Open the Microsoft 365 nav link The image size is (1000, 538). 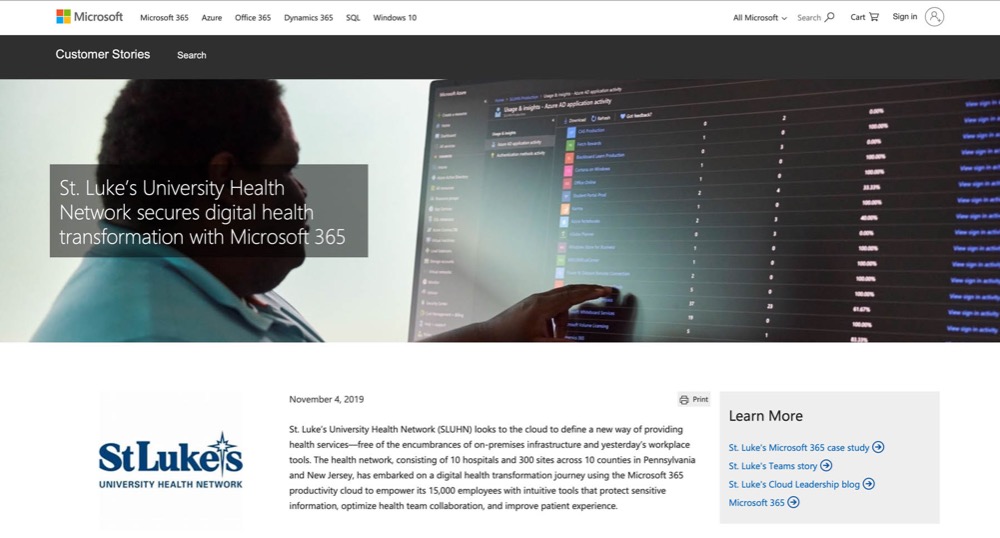pyautogui.click(x=164, y=18)
